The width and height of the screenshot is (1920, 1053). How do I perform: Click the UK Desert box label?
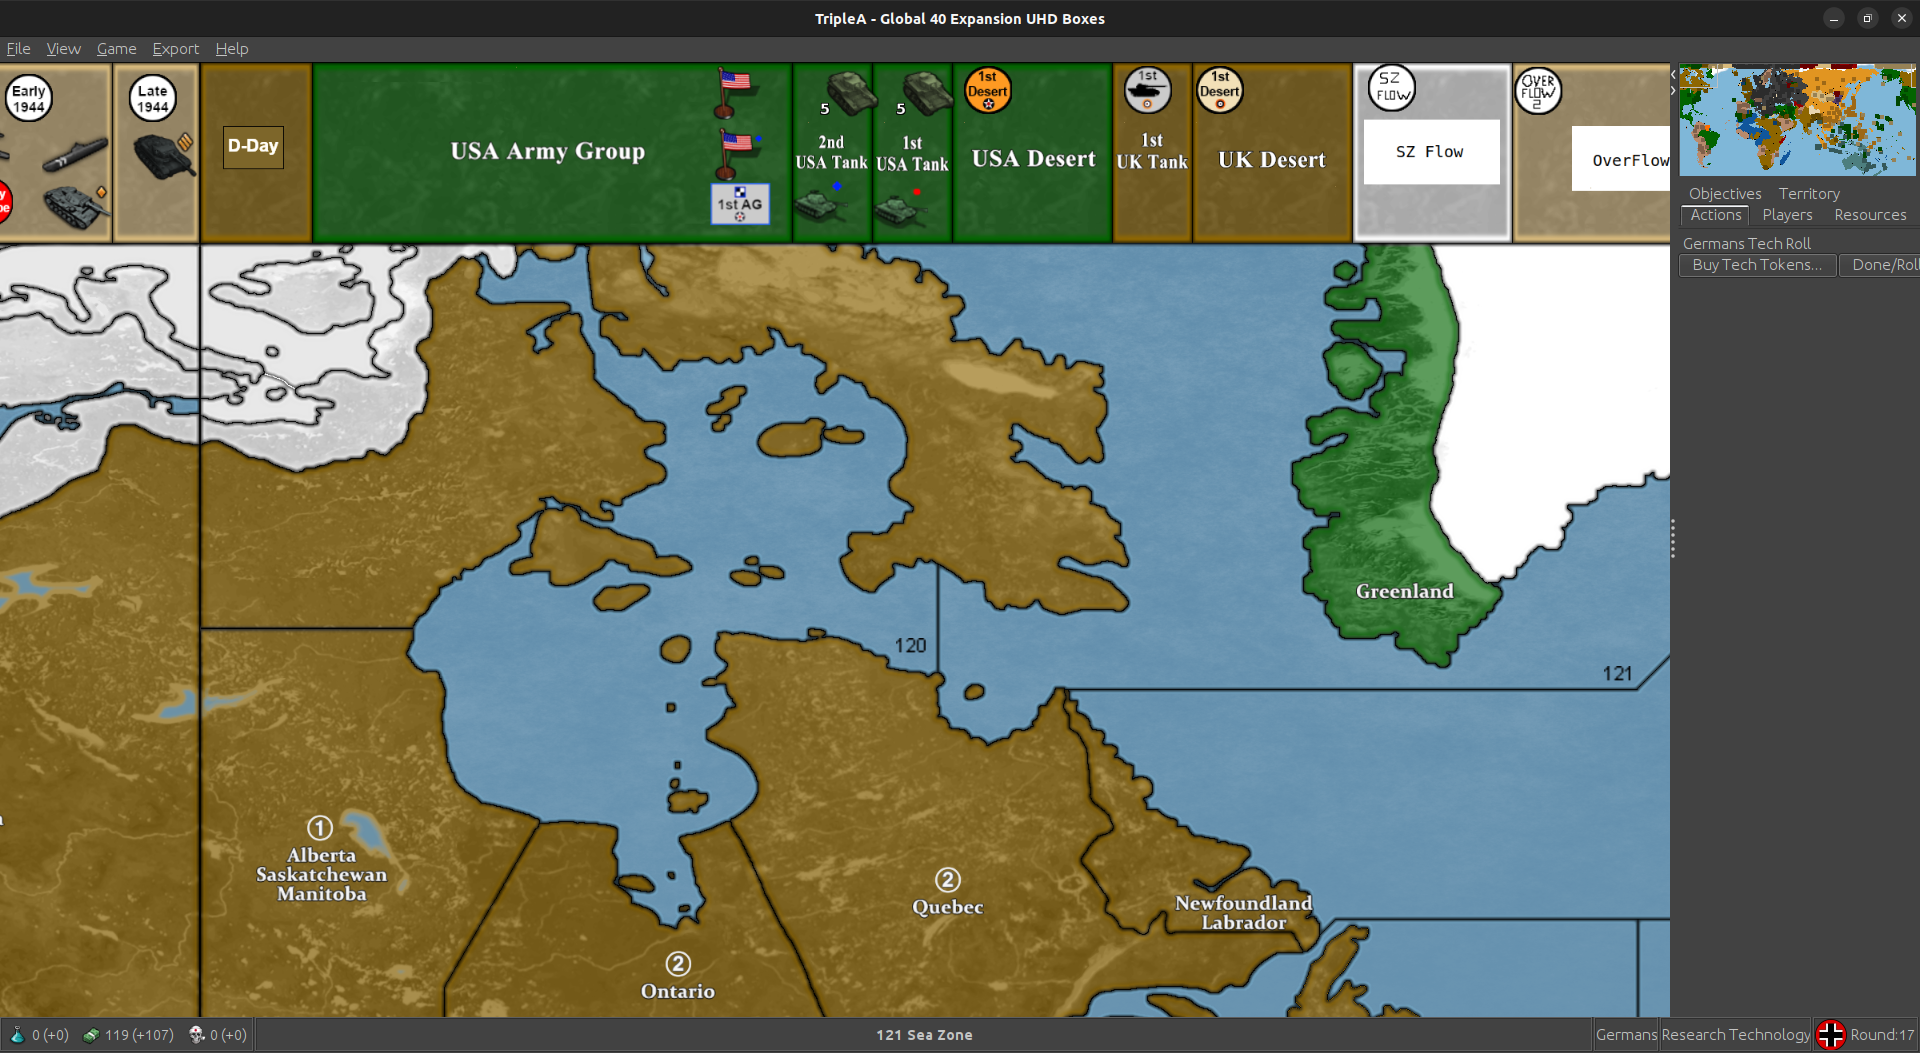1271,160
